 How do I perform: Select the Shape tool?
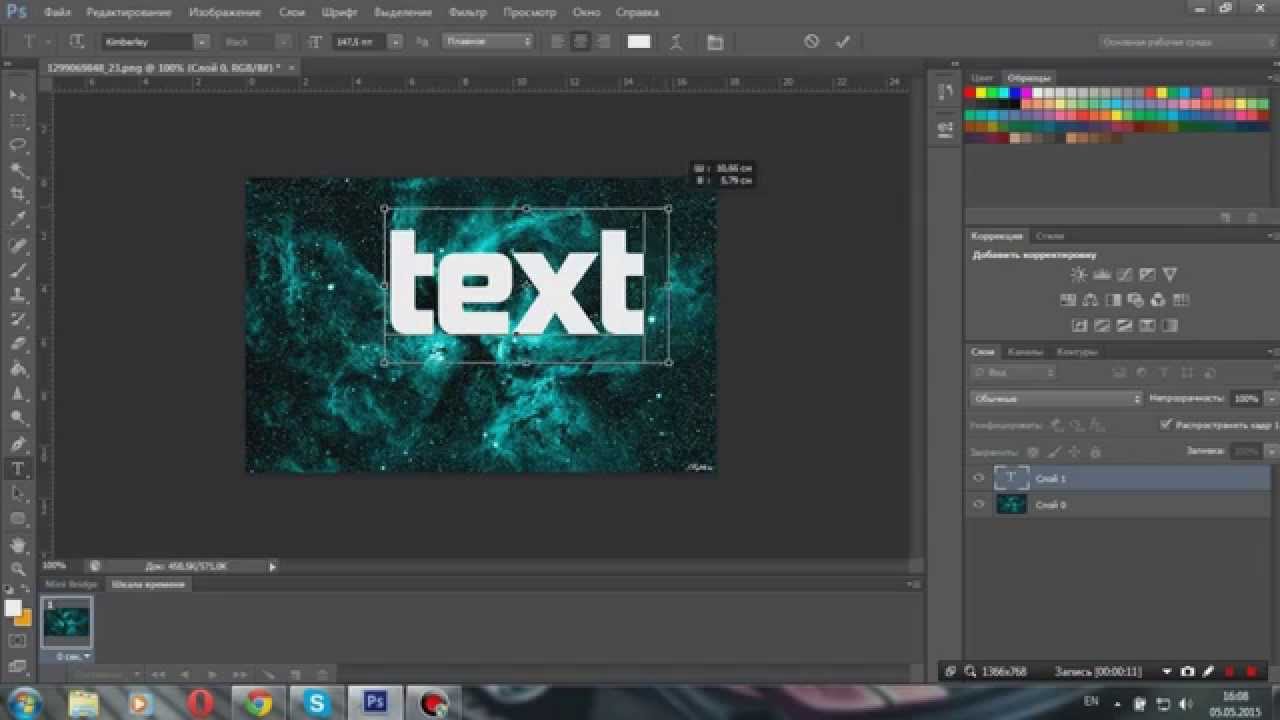[18, 519]
